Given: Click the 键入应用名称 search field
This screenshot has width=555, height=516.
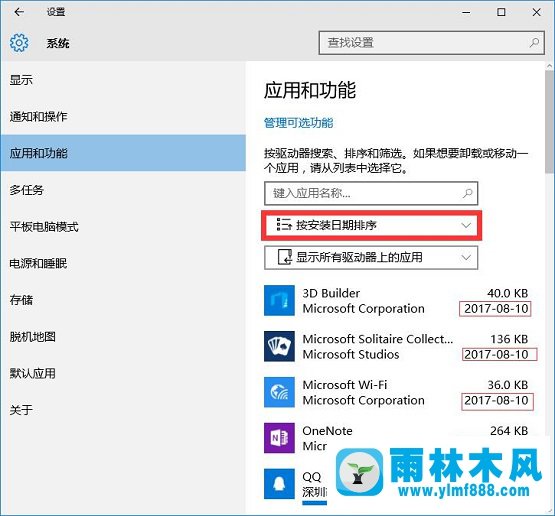Looking at the screenshot, I should (371, 193).
